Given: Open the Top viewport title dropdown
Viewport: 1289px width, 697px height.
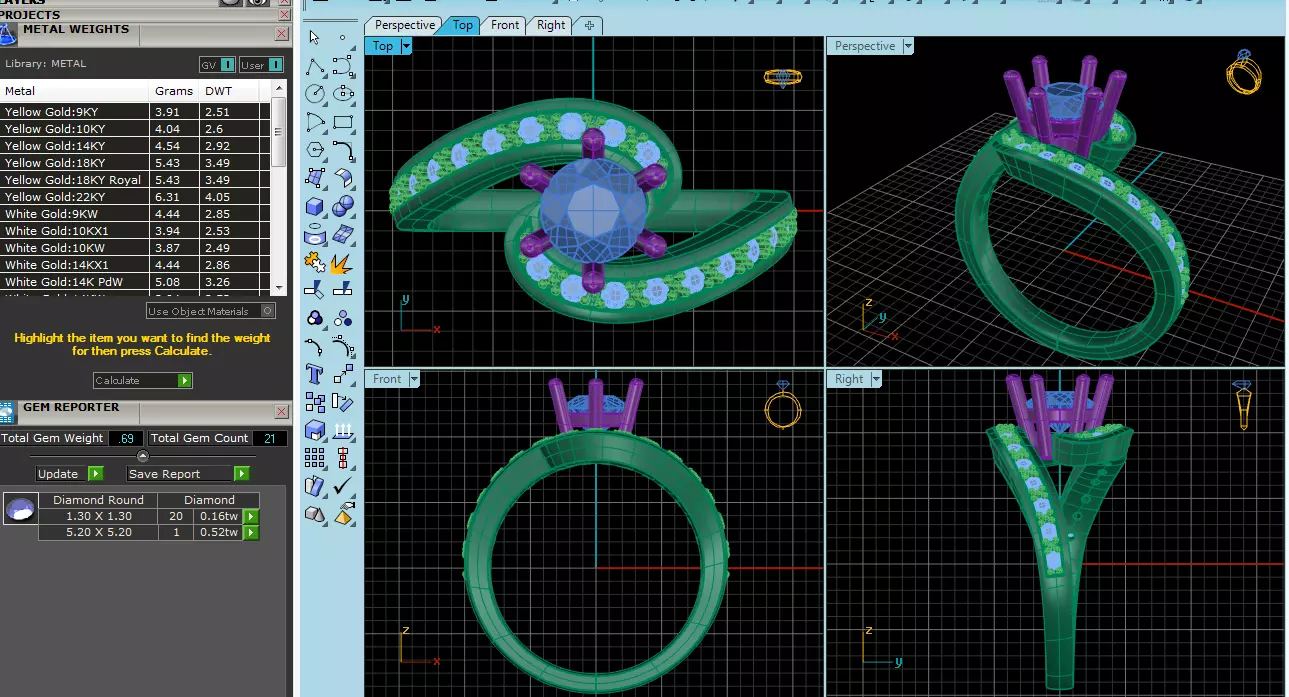Looking at the screenshot, I should pos(406,46).
